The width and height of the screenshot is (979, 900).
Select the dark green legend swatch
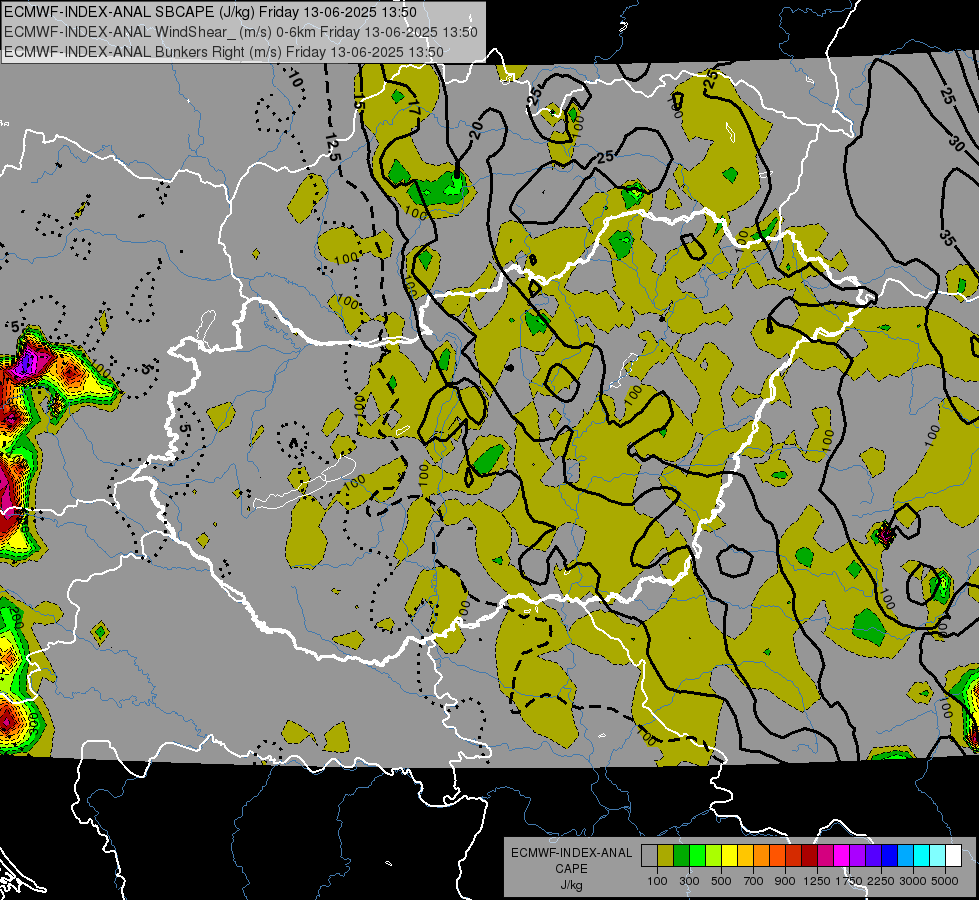click(681, 856)
